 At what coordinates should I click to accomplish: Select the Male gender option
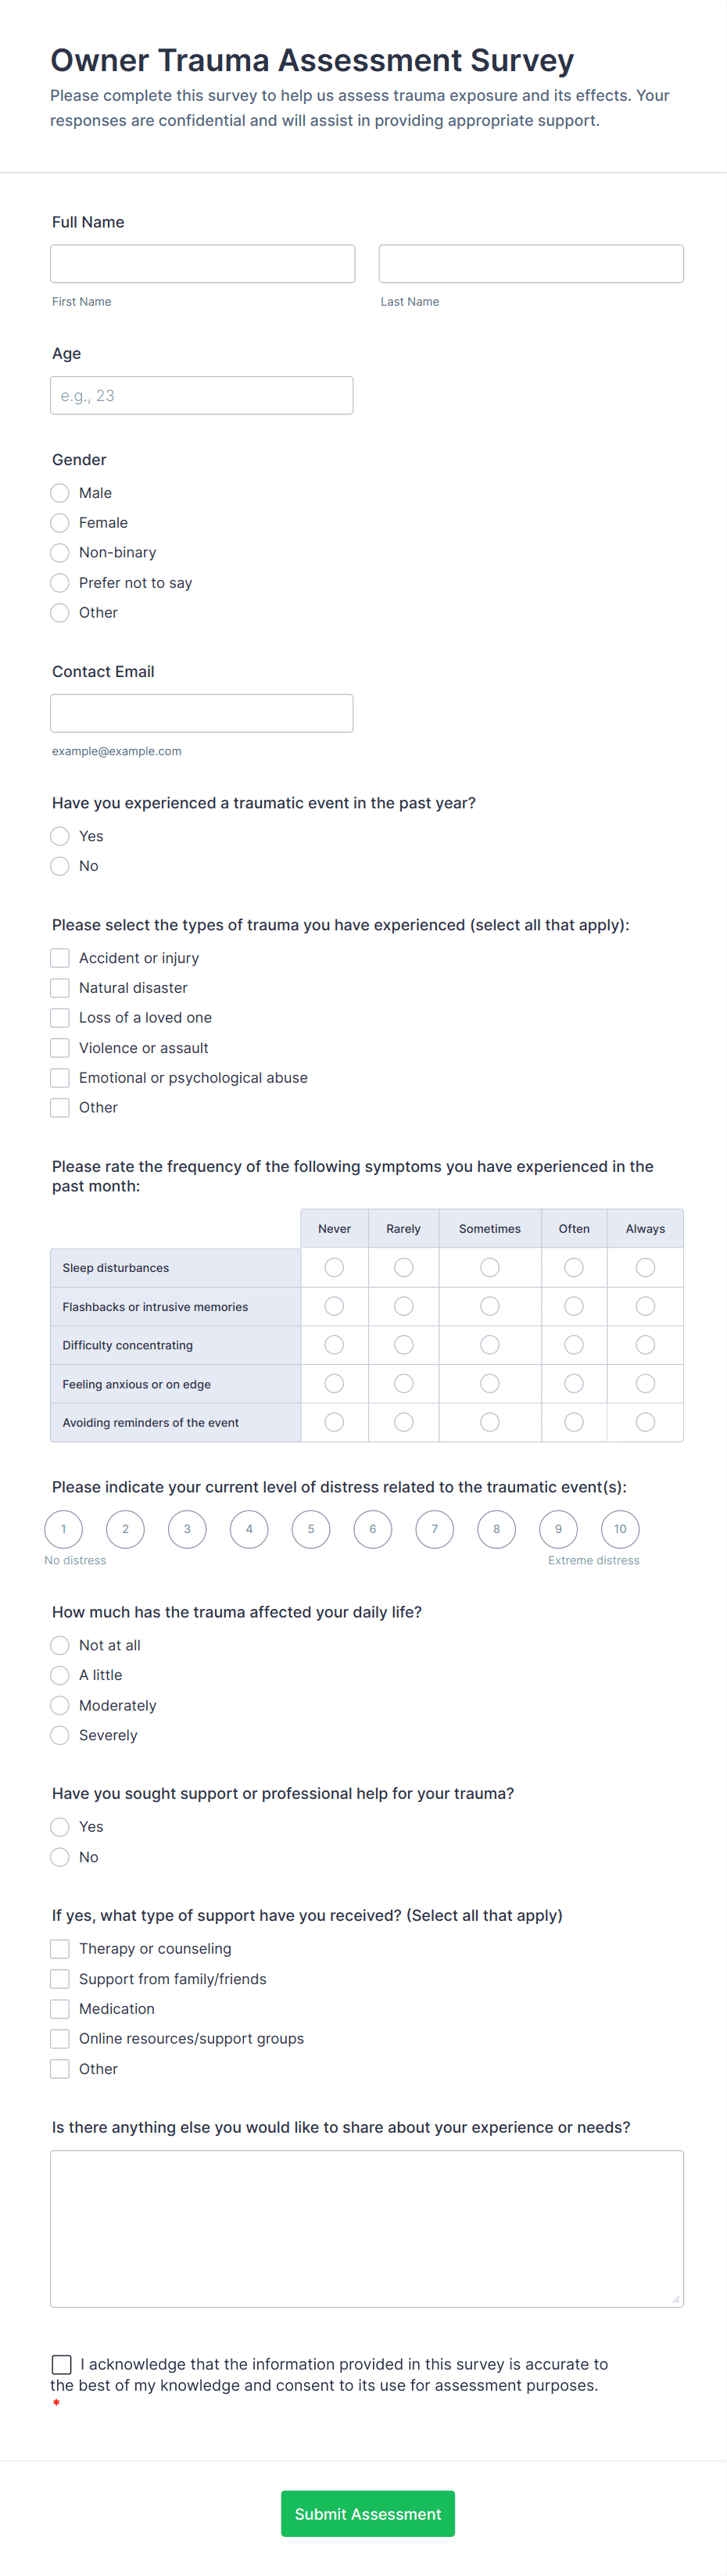[59, 492]
